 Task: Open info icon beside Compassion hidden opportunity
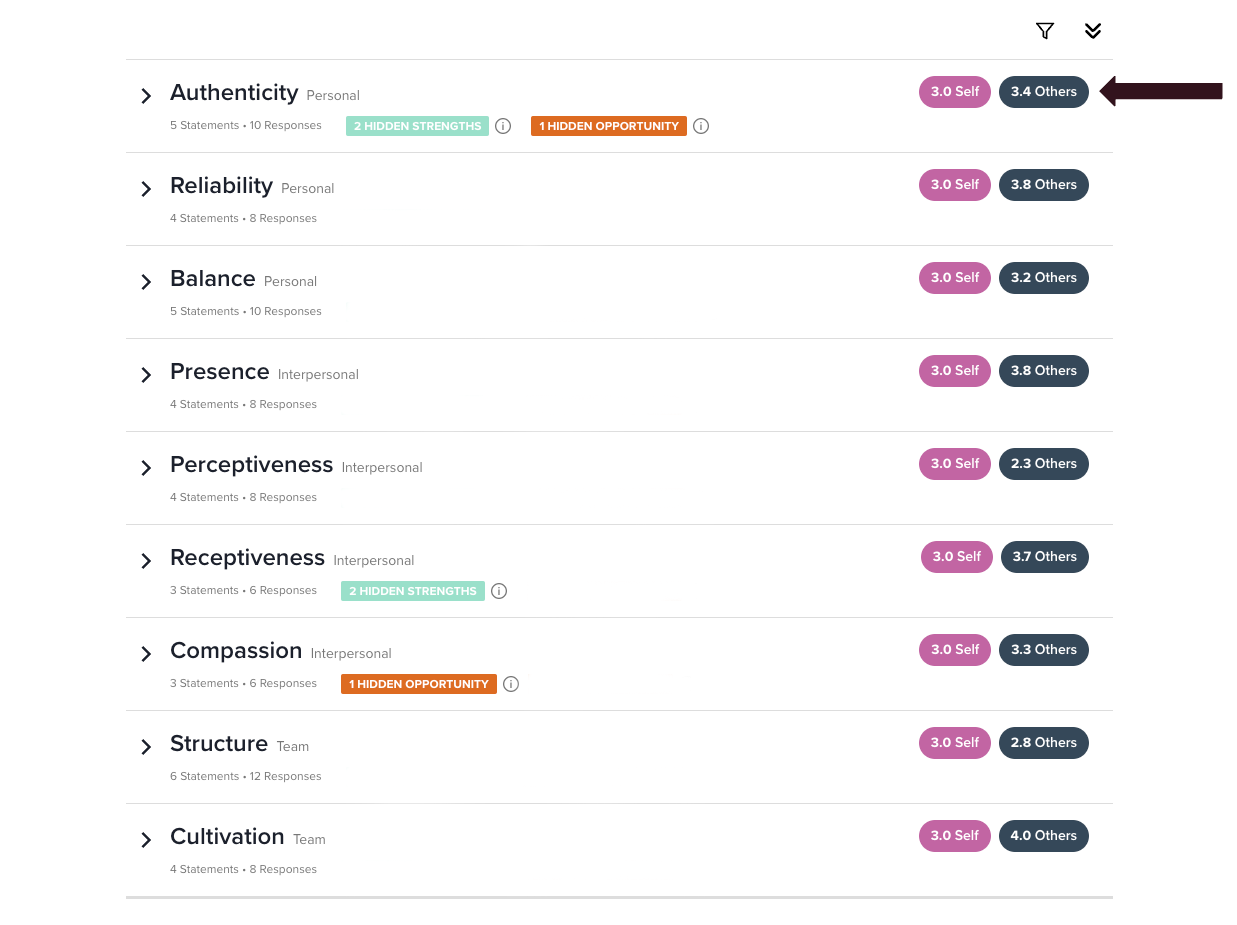pos(511,684)
